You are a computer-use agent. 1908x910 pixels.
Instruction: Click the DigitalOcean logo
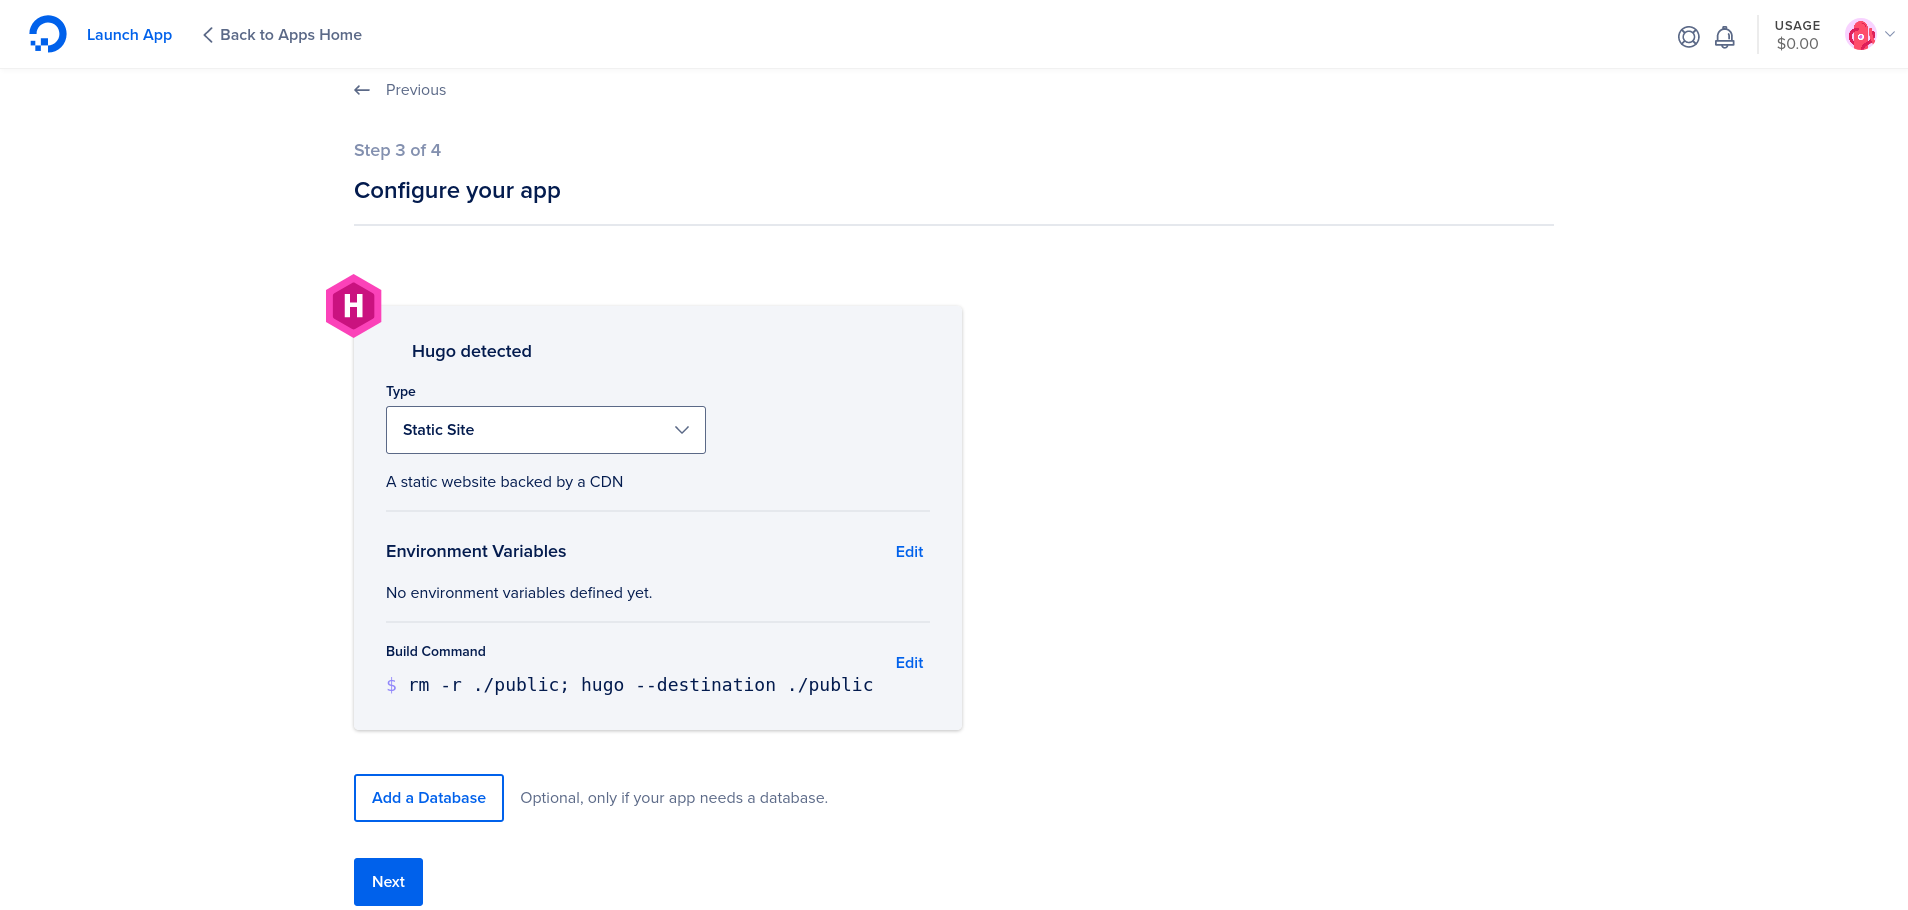click(47, 33)
